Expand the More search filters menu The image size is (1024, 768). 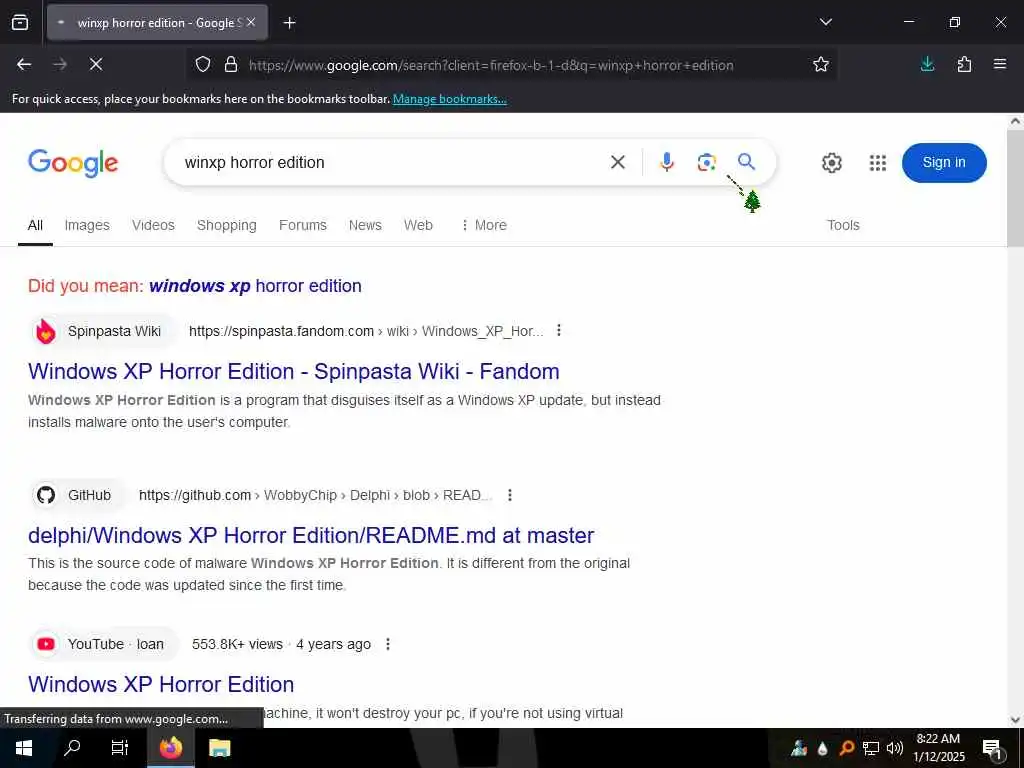coord(484,225)
